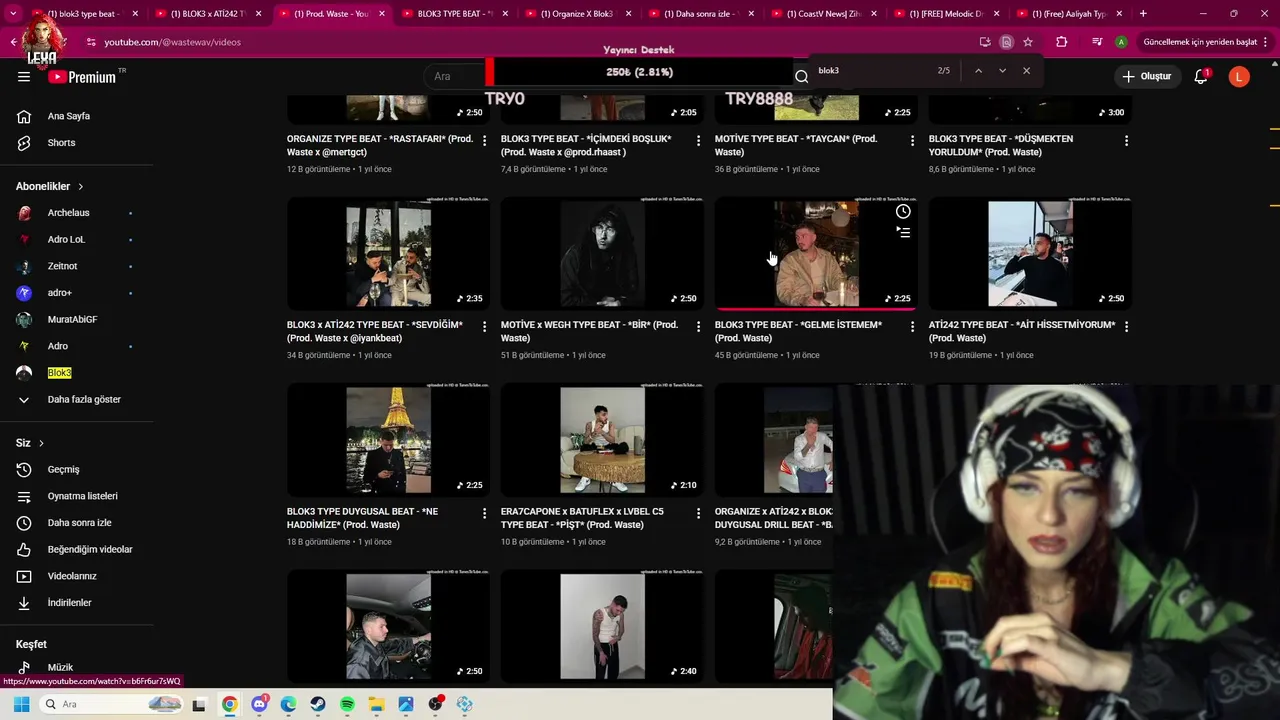Open NE HADDİMİZE Eiffel tower thumbnail
This screenshot has width=1280, height=720.
click(388, 440)
